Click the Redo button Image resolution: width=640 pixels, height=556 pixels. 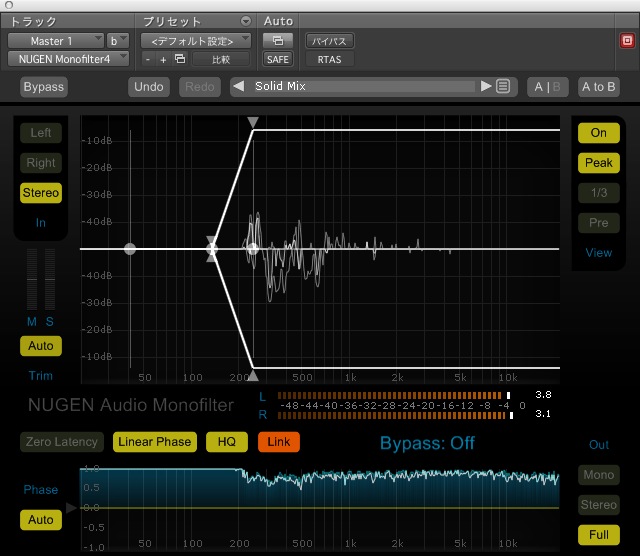200,87
